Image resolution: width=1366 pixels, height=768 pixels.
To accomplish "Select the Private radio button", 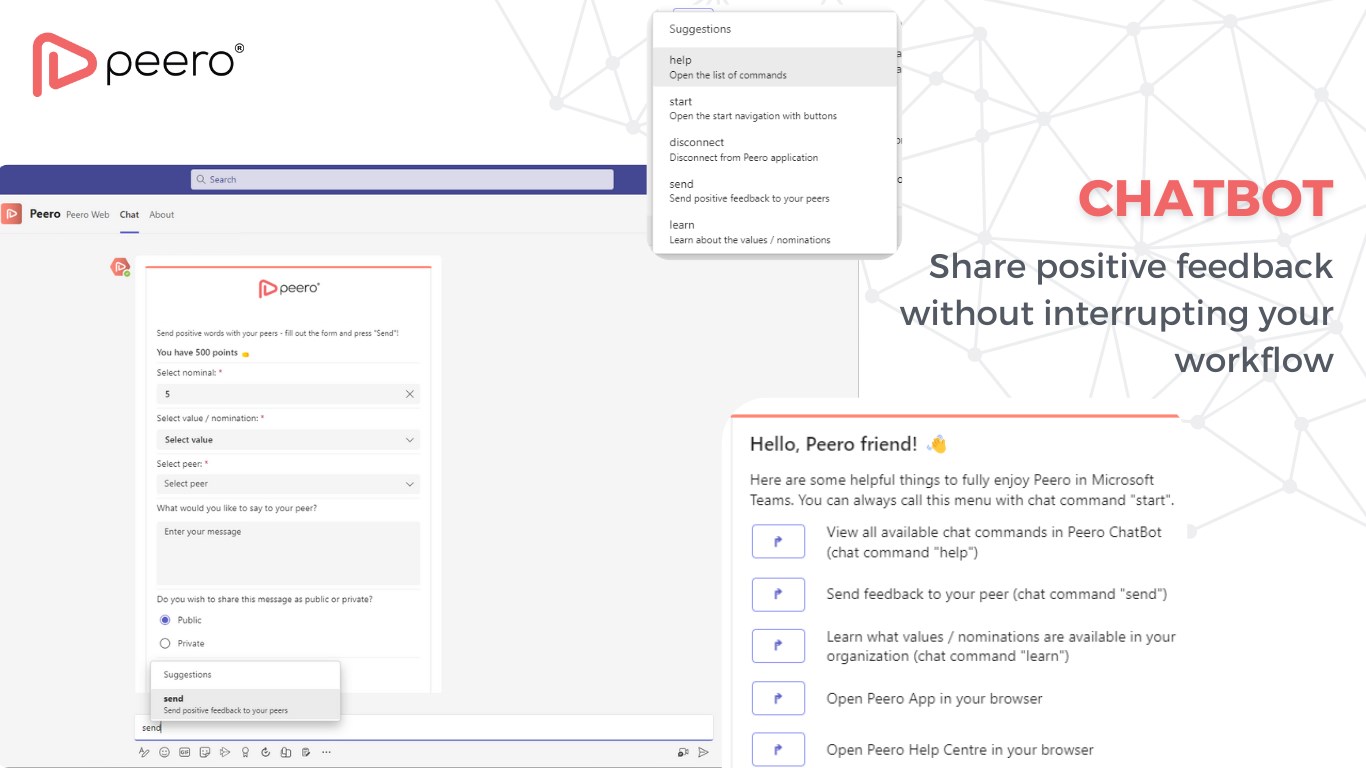I will (165, 643).
